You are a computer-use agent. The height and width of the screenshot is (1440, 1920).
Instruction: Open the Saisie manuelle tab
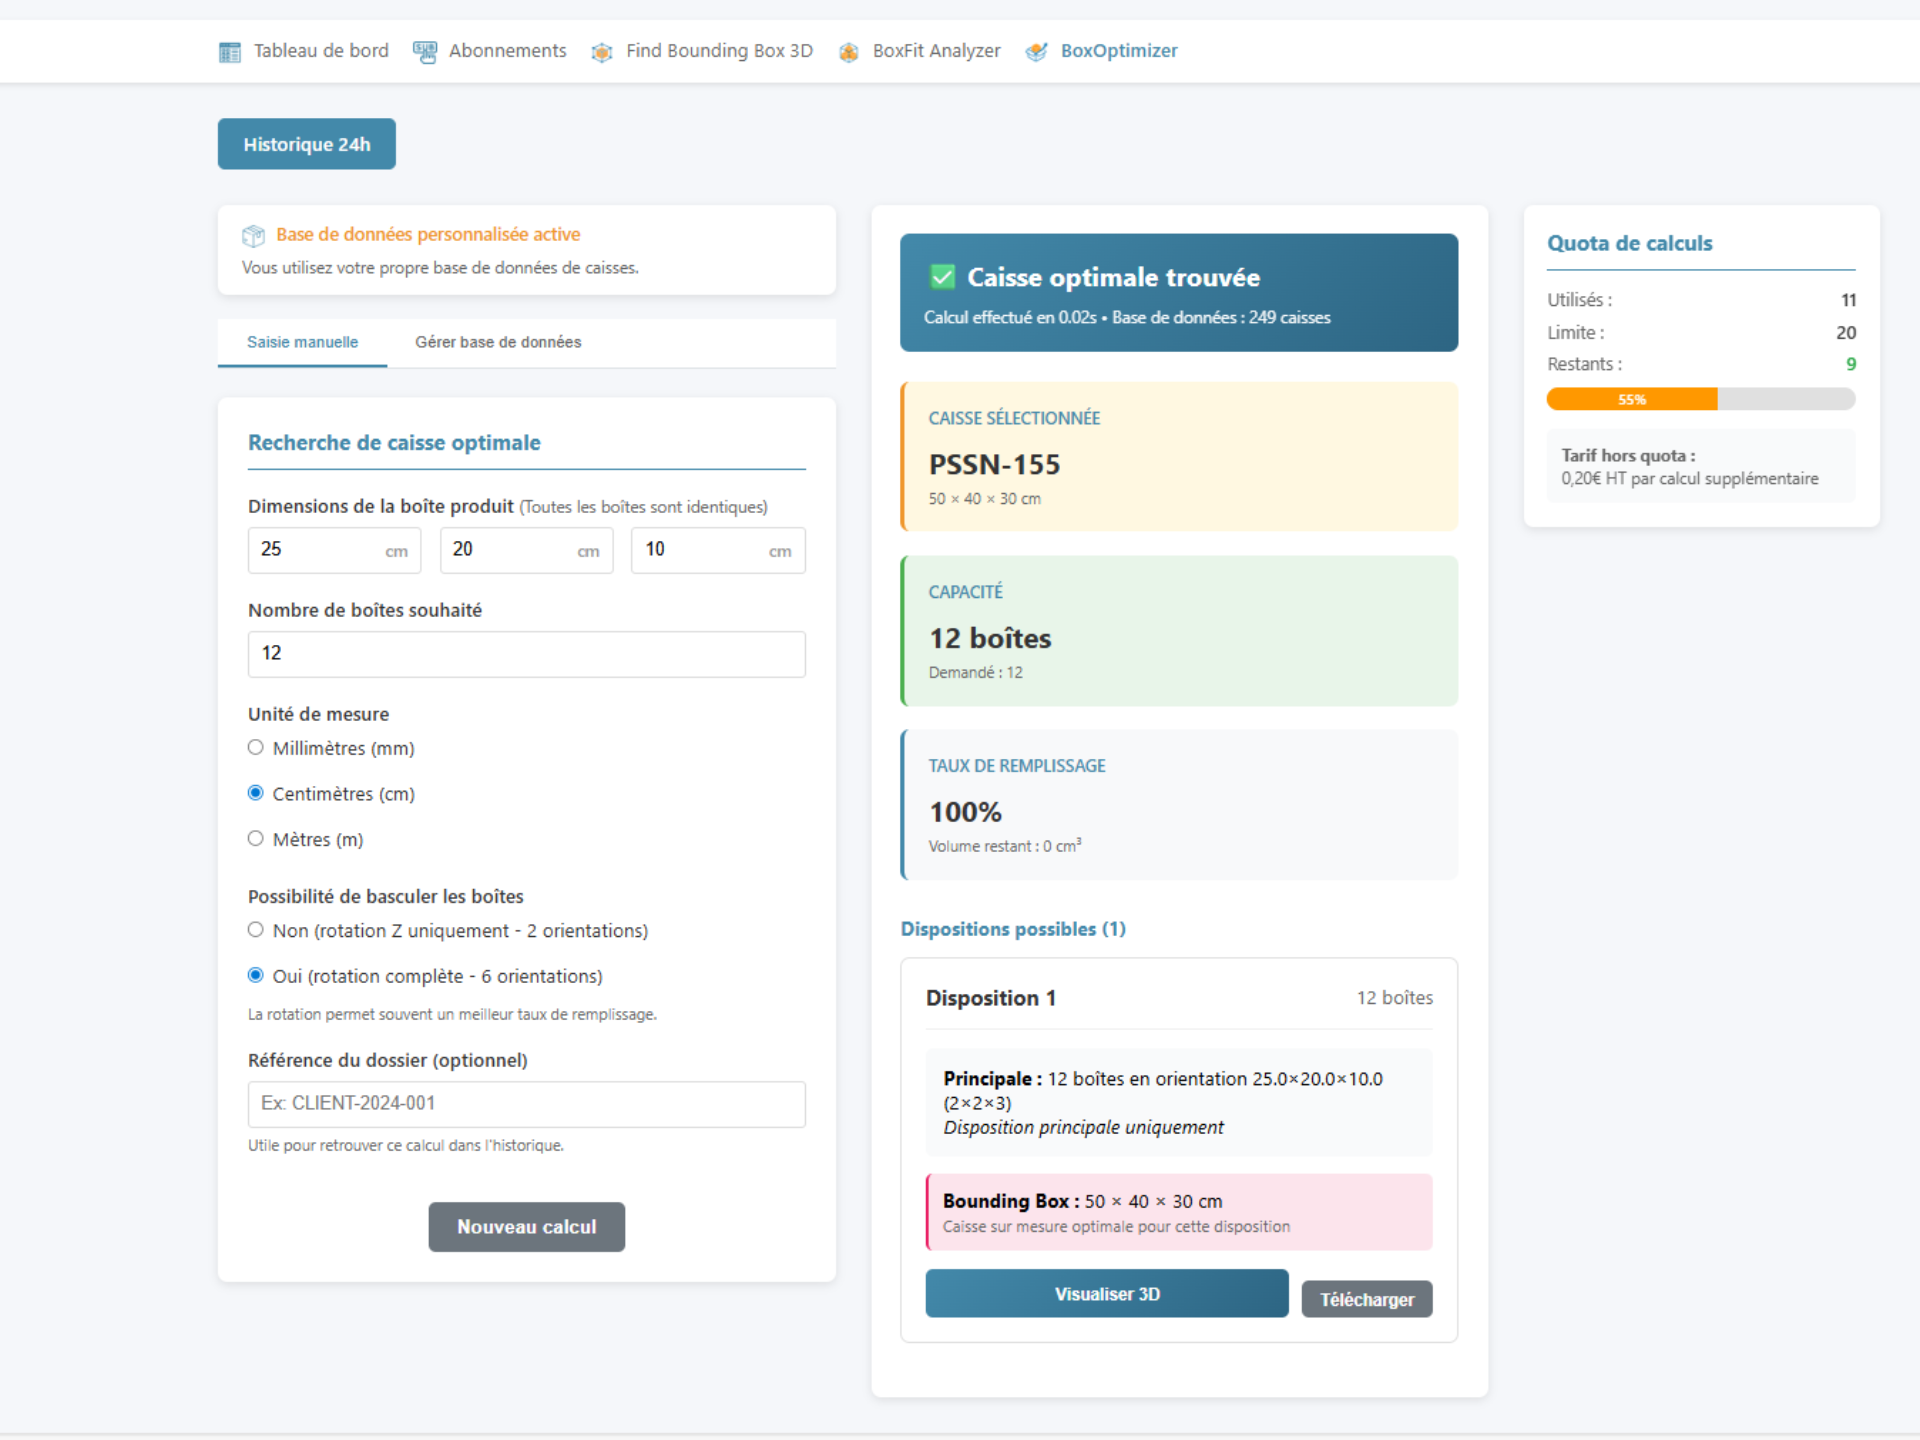pos(301,342)
